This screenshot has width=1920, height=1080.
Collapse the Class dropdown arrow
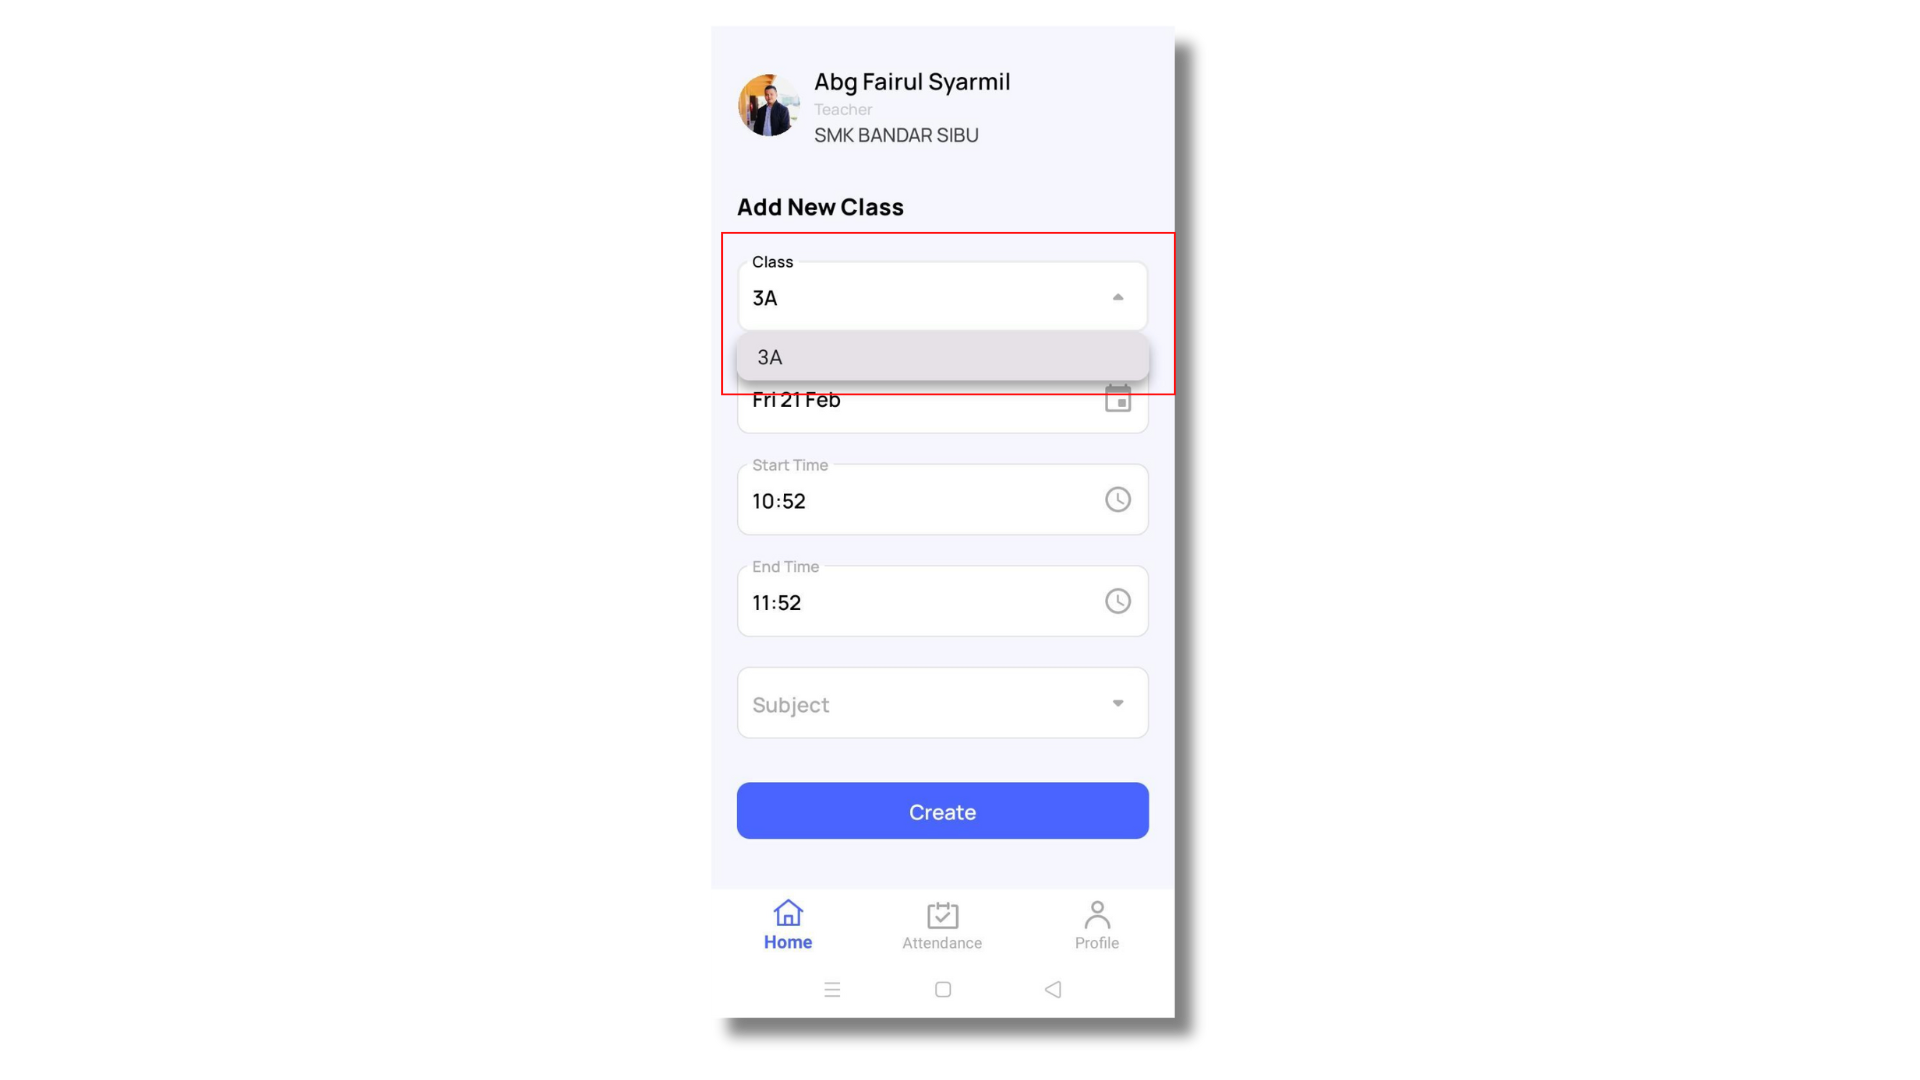(x=1118, y=297)
